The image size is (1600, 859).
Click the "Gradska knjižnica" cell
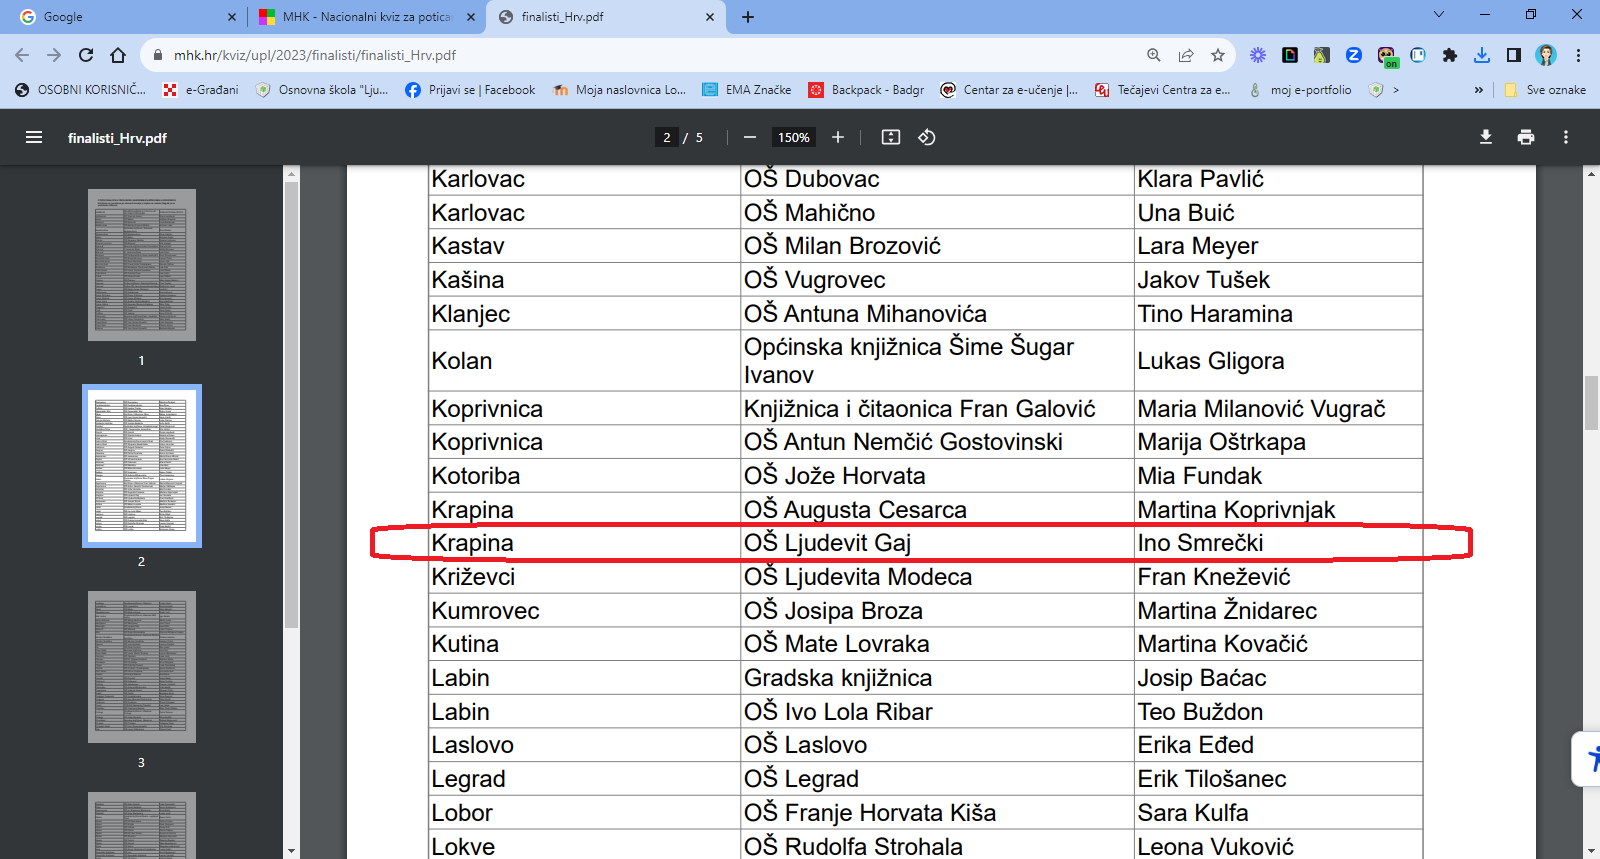937,678
